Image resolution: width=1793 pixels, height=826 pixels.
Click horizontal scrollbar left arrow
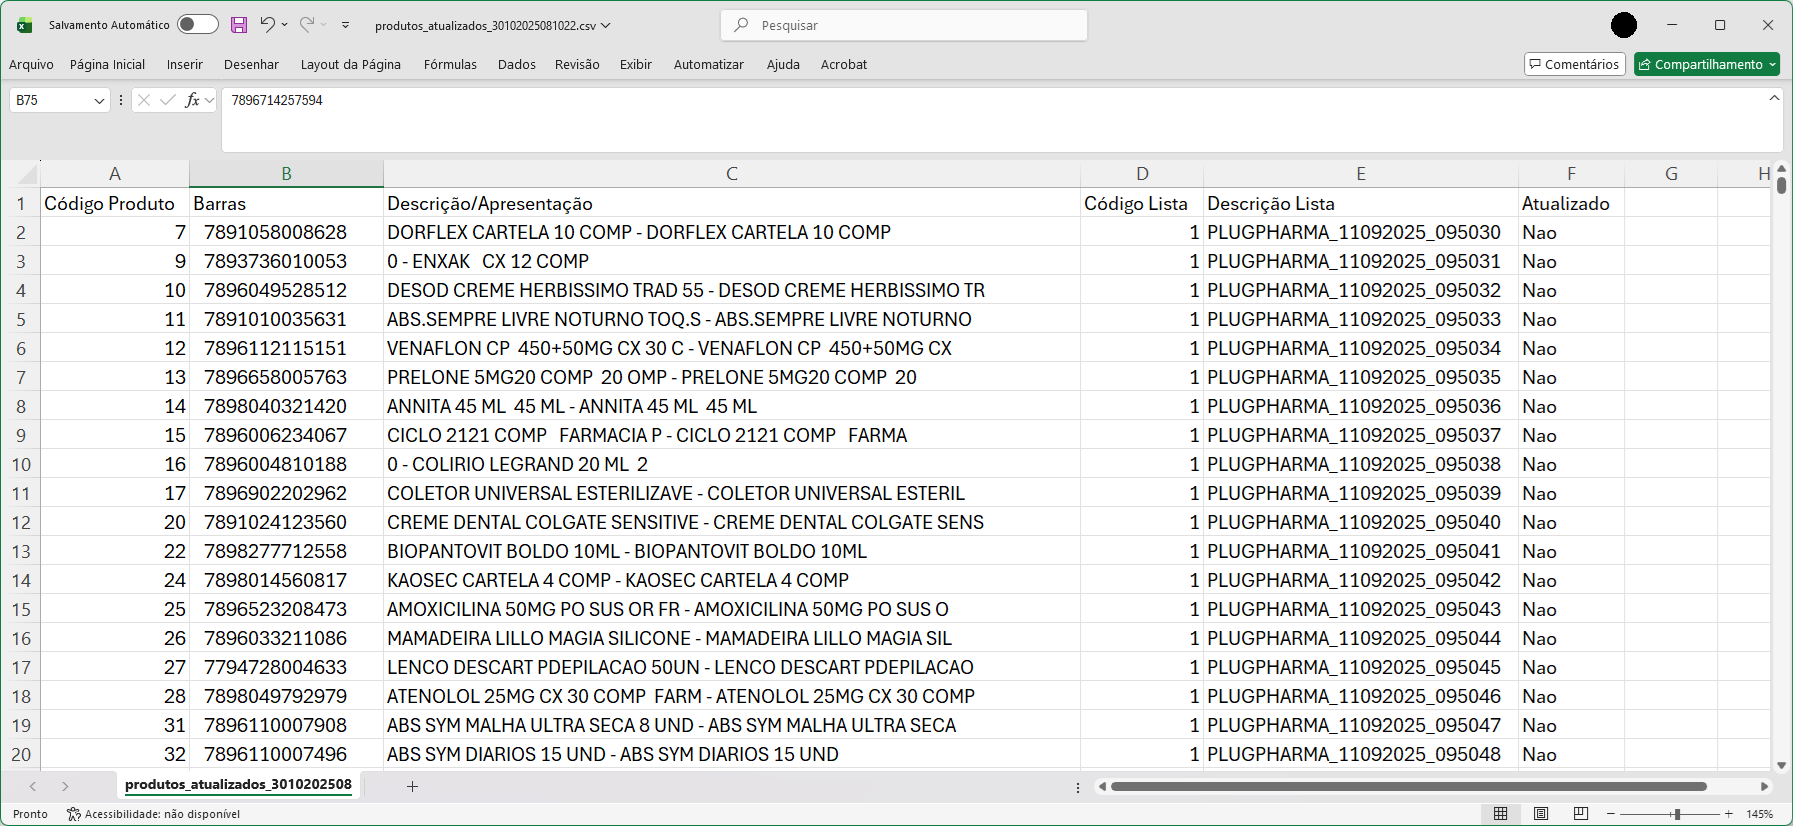click(x=1102, y=786)
